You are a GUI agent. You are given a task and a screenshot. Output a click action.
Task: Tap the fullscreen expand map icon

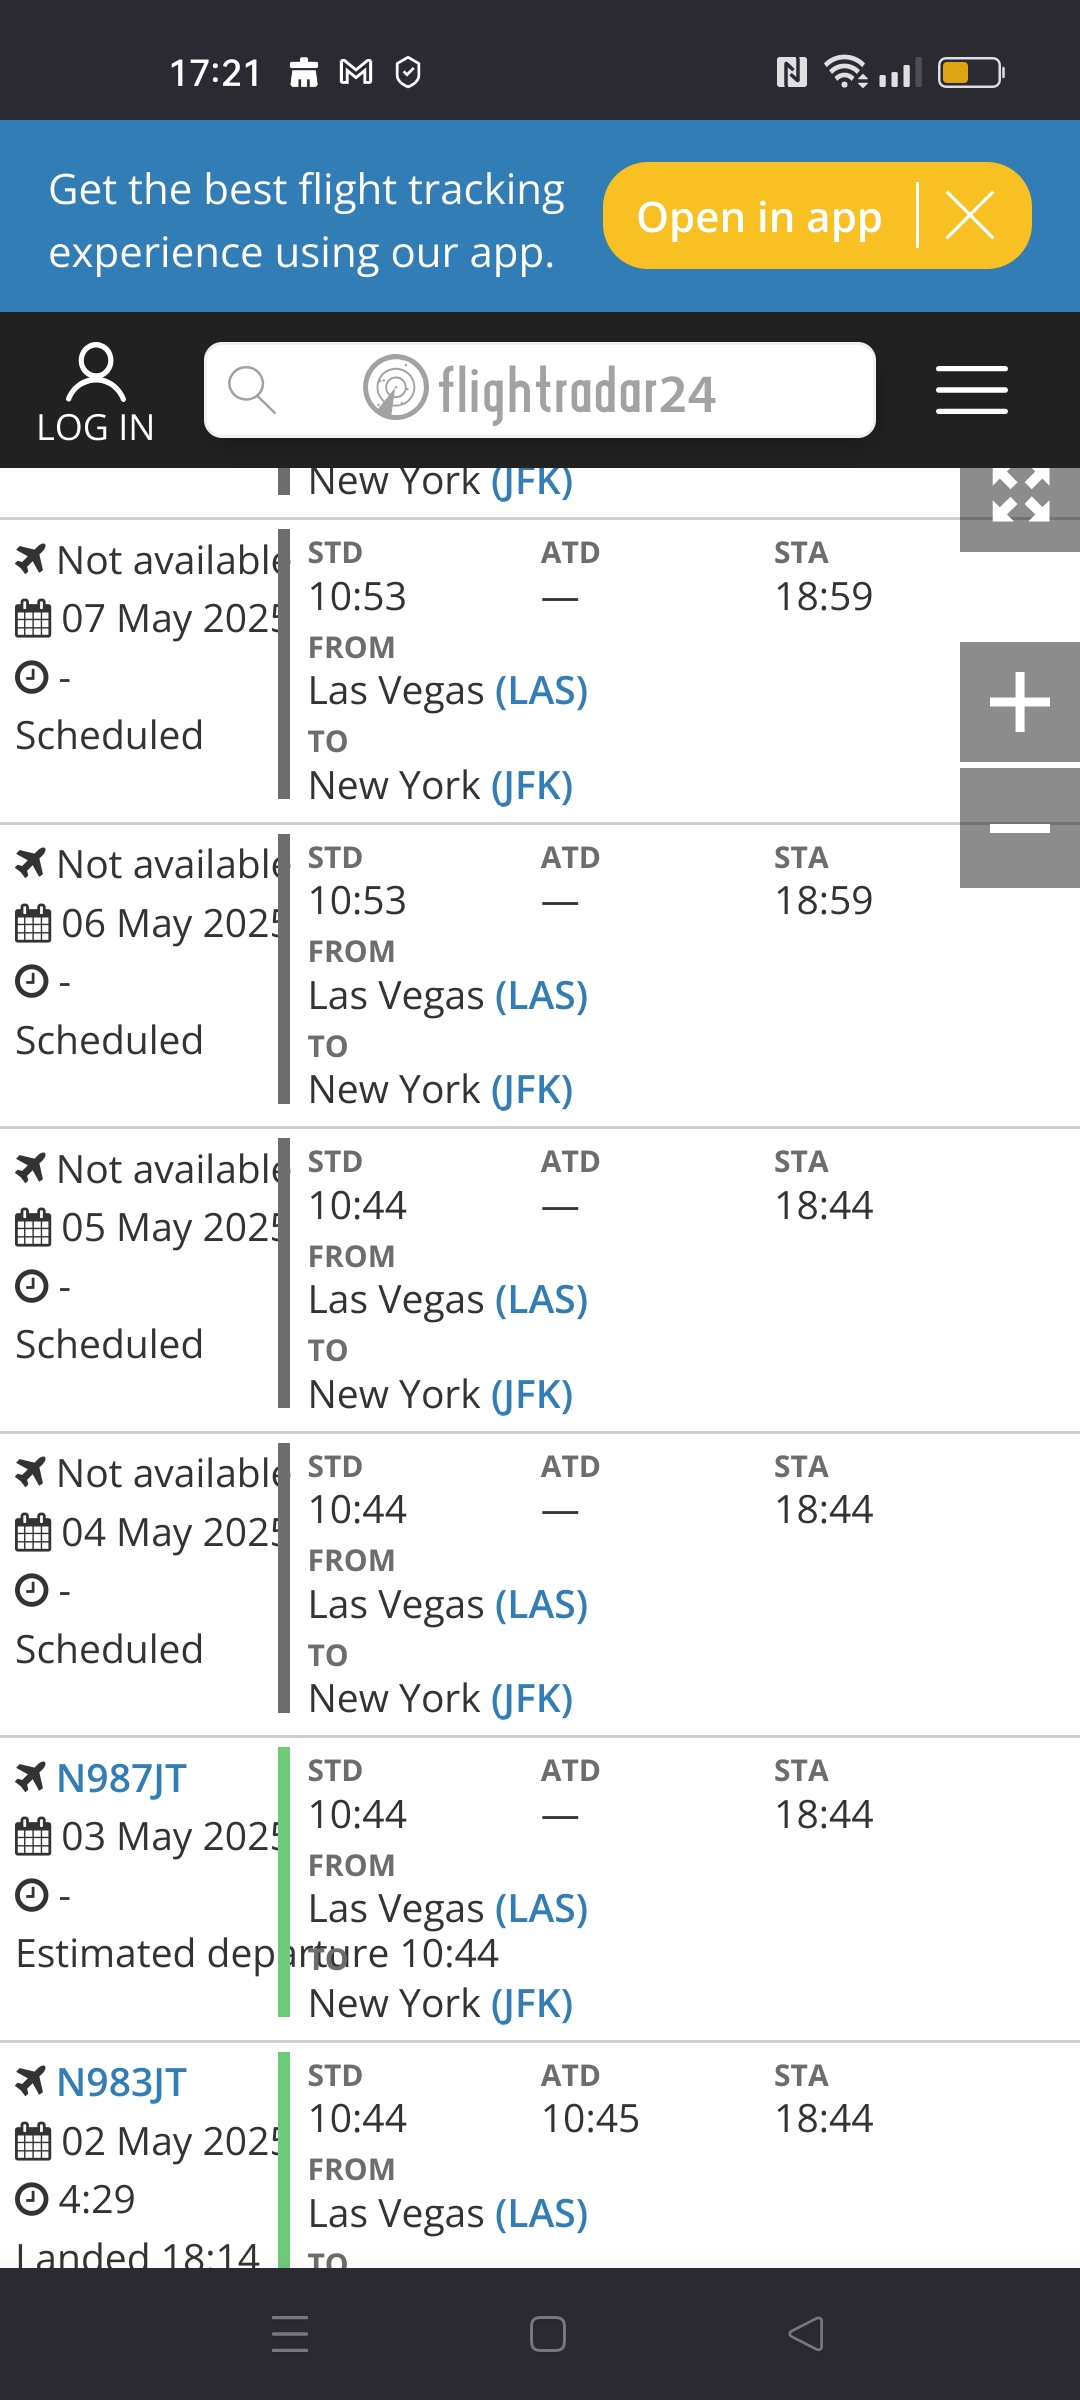click(x=1020, y=497)
